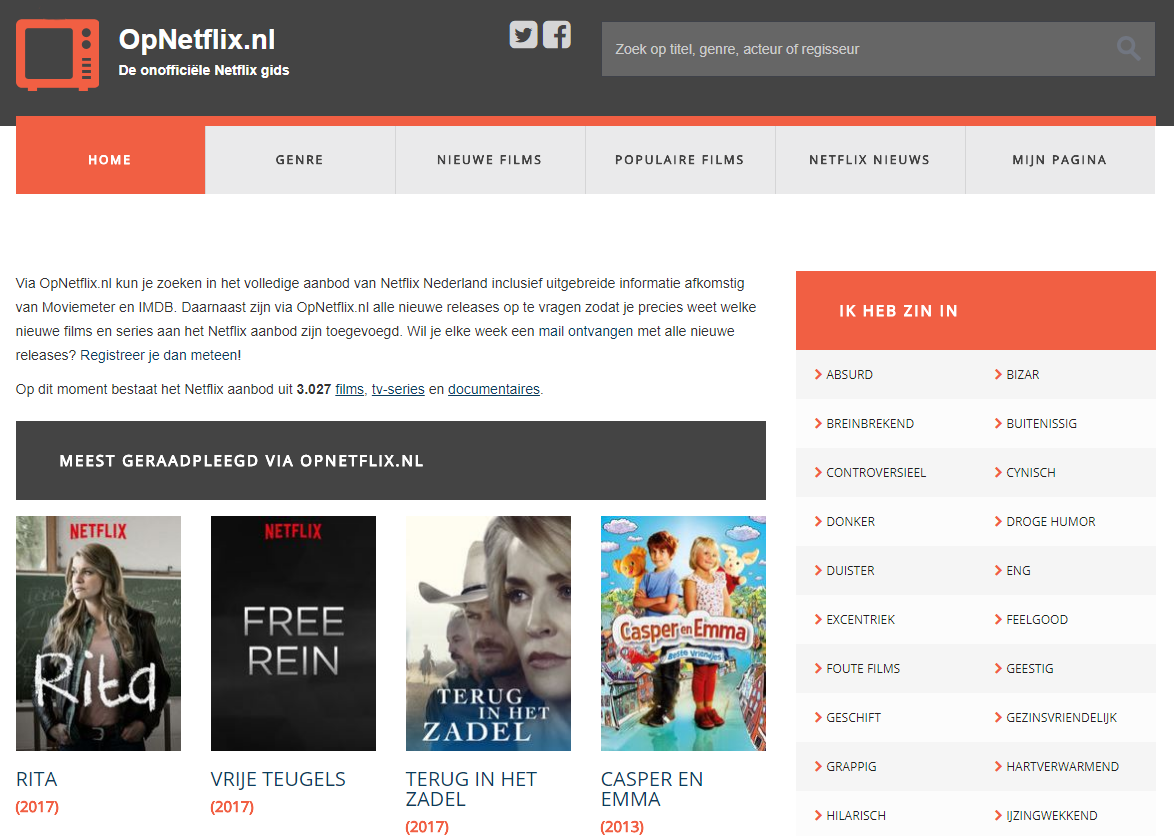Viewport: 1174px width, 836px height.
Task: Click the 'Meest geraadpleegd via OpNetflix.nl' heading
Action: pyautogui.click(x=241, y=461)
